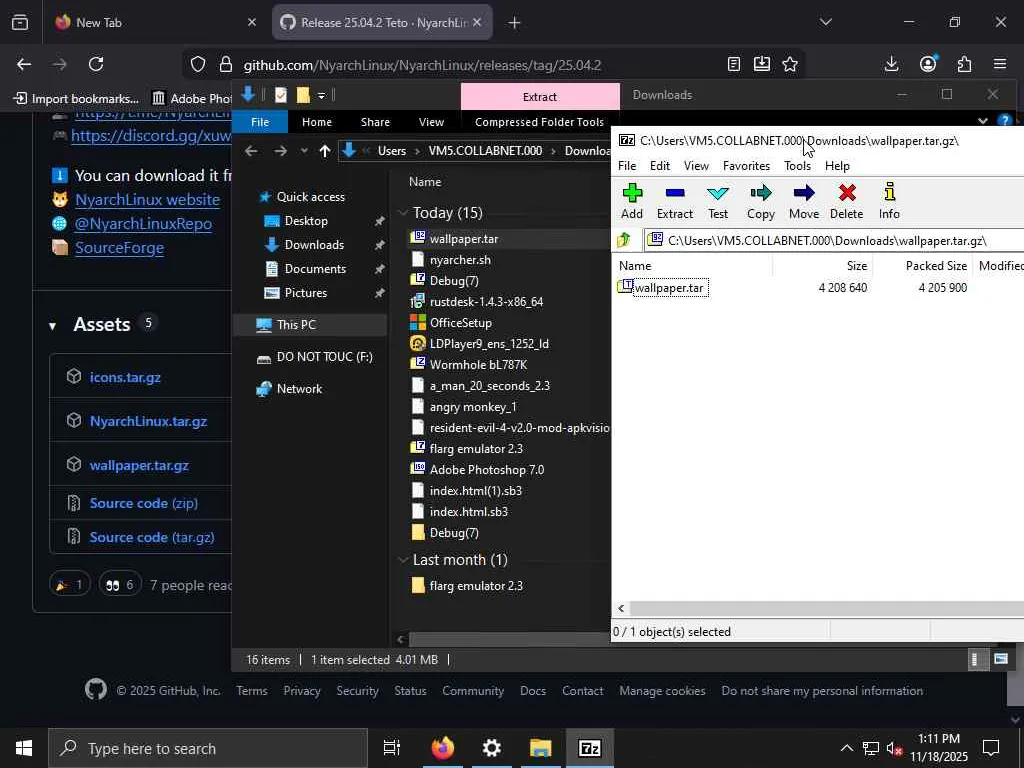Viewport: 1024px width, 768px height.
Task: Select This PC in navigation pane
Action: [296, 325]
